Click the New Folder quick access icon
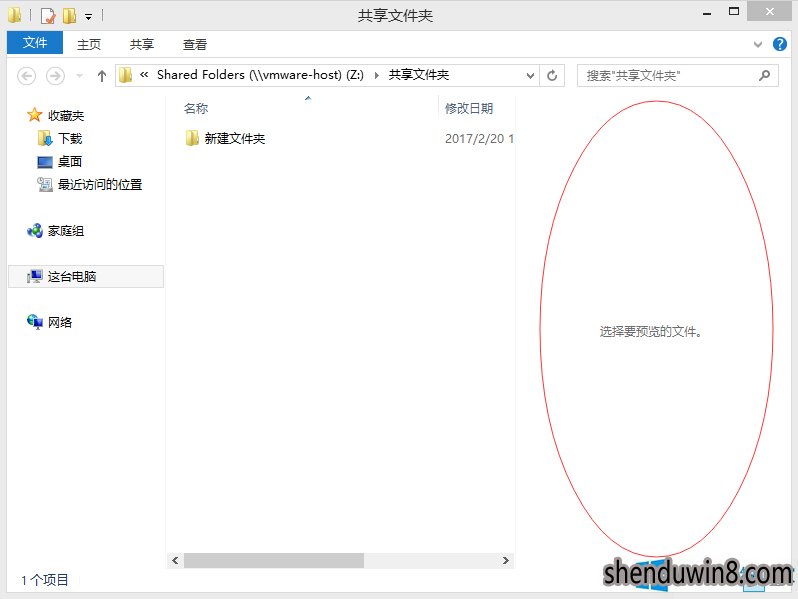Image resolution: width=798 pixels, height=599 pixels. pyautogui.click(x=70, y=16)
